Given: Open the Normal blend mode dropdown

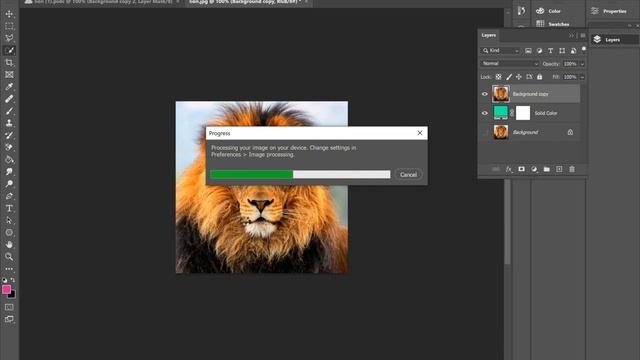Looking at the screenshot, I should 510,64.
